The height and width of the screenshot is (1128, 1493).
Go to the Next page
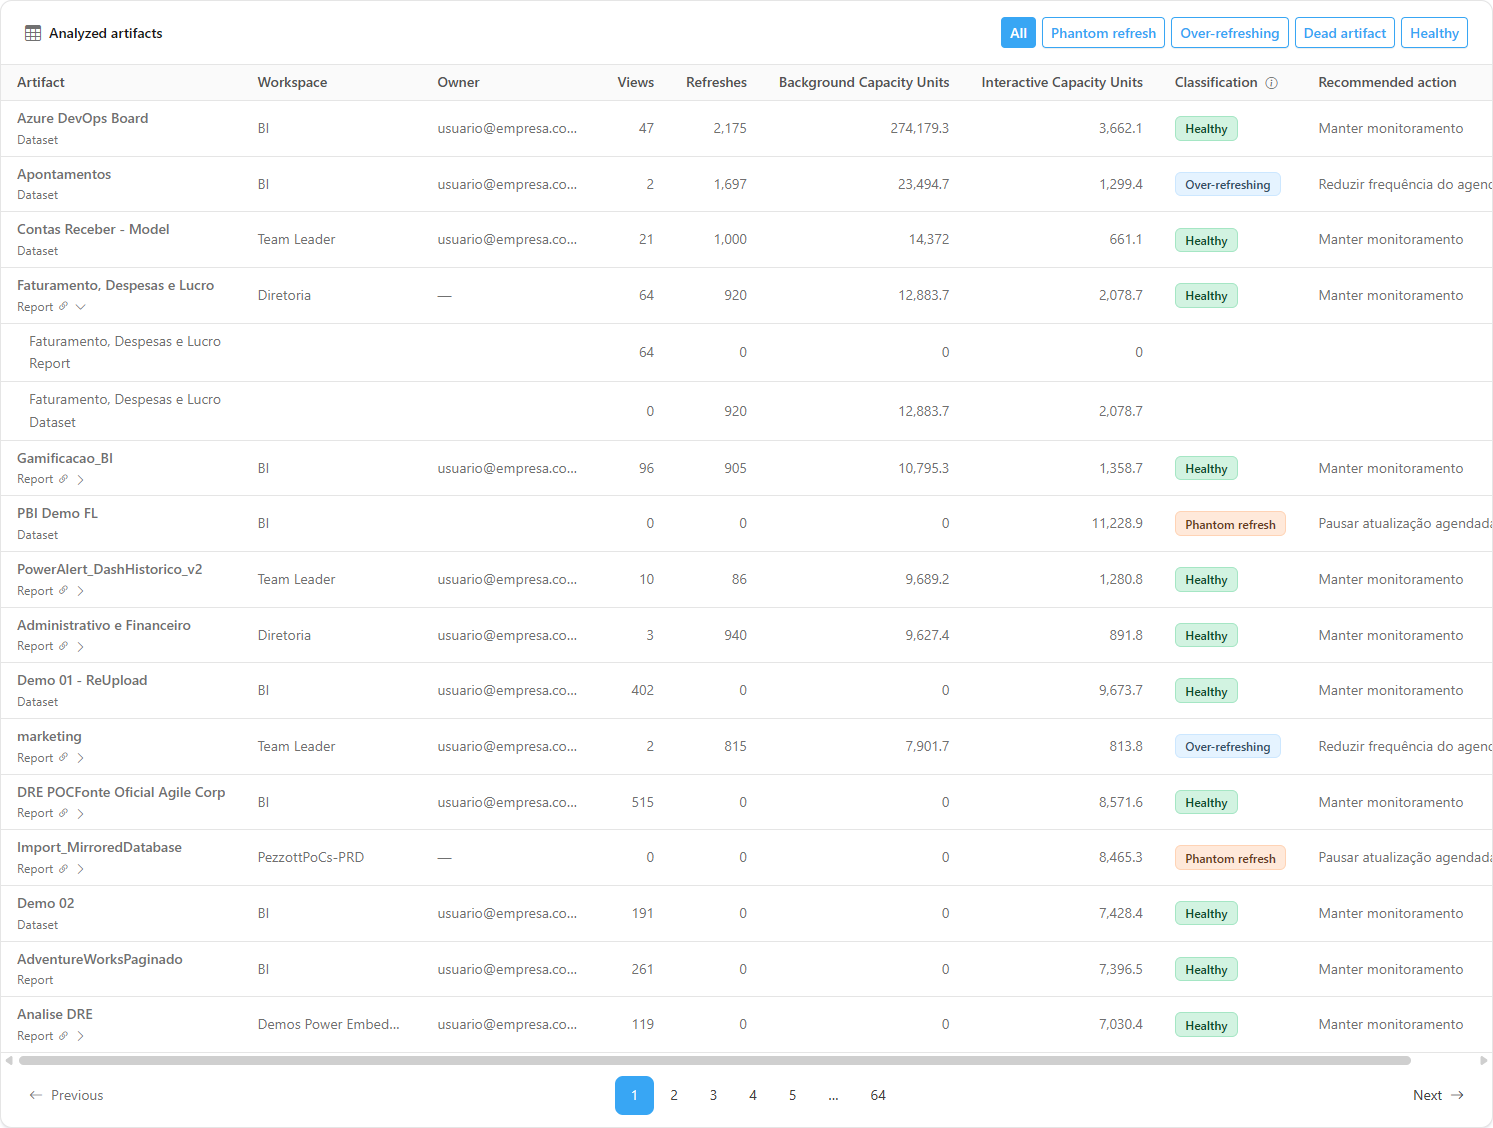1438,1095
